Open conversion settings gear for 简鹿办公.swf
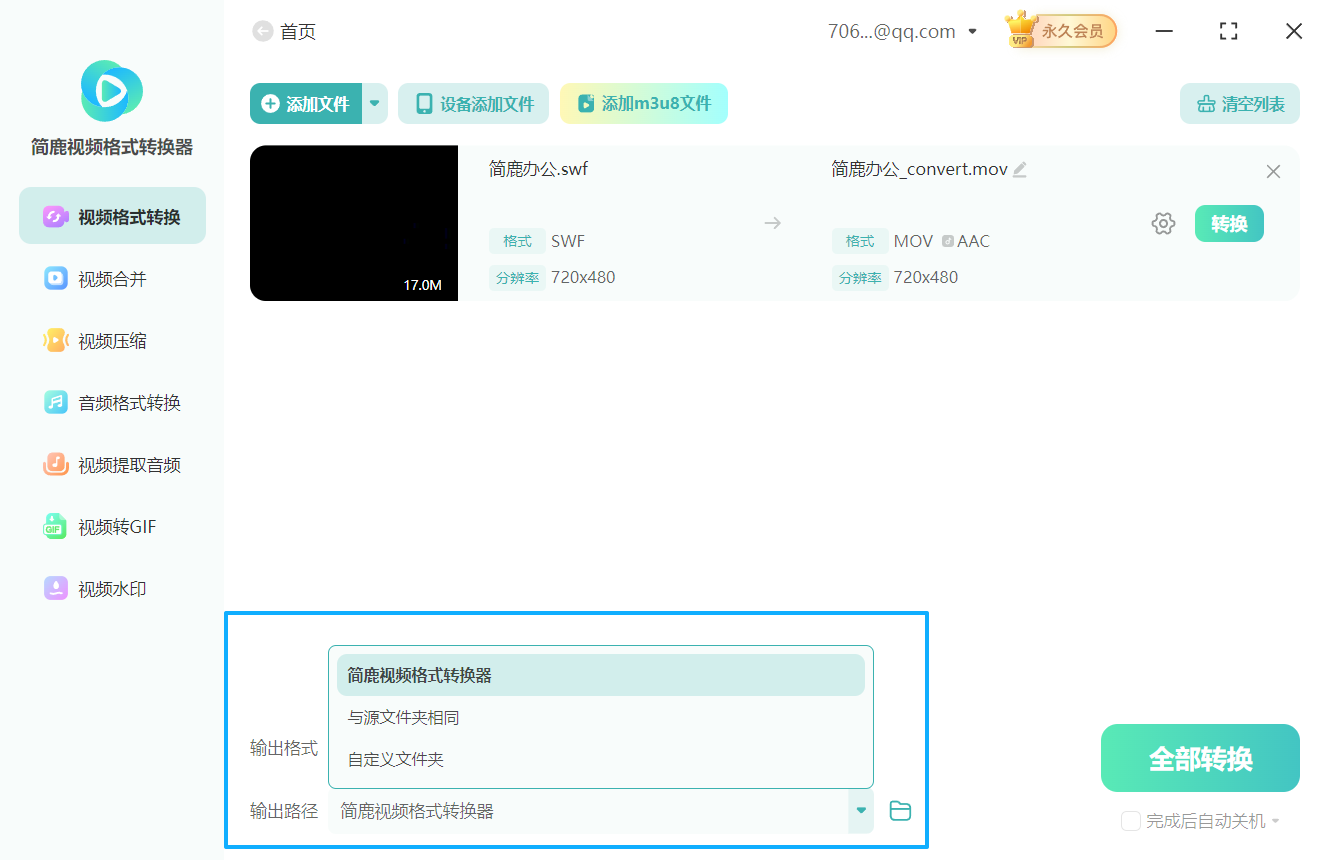 [x=1163, y=223]
